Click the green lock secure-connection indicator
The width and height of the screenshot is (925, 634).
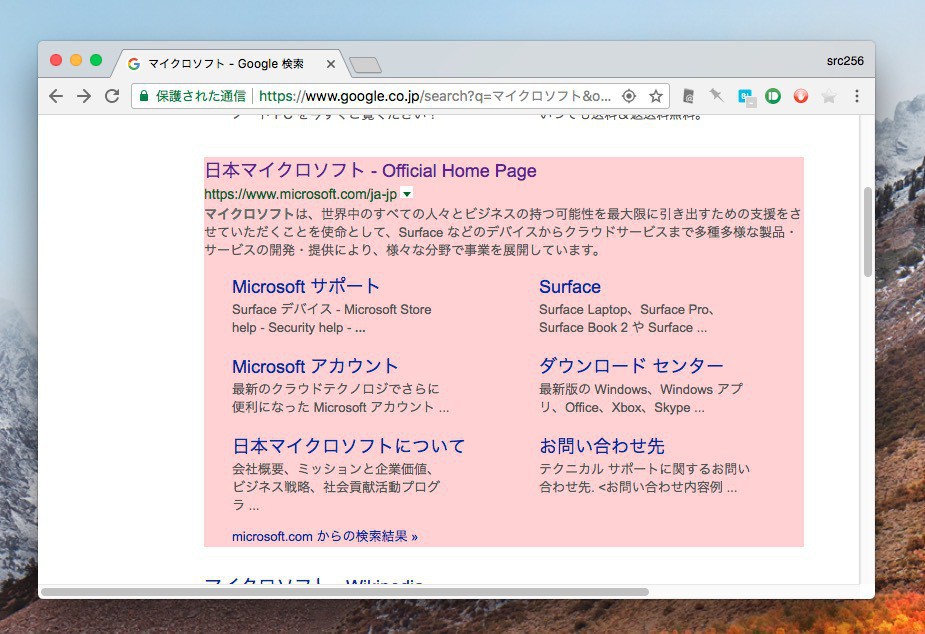click(x=144, y=96)
